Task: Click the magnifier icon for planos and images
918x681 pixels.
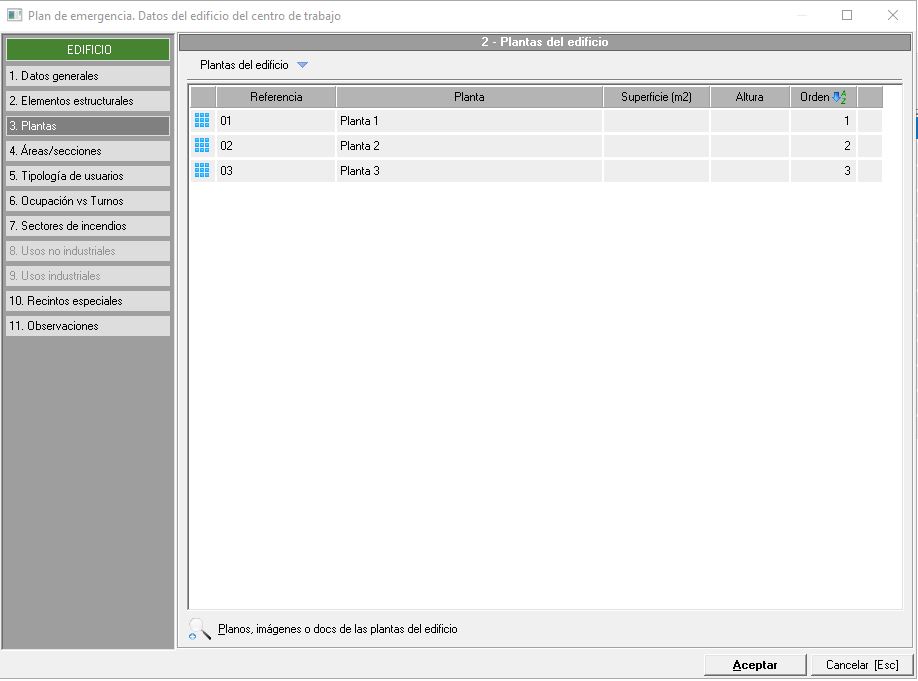Action: [200, 629]
